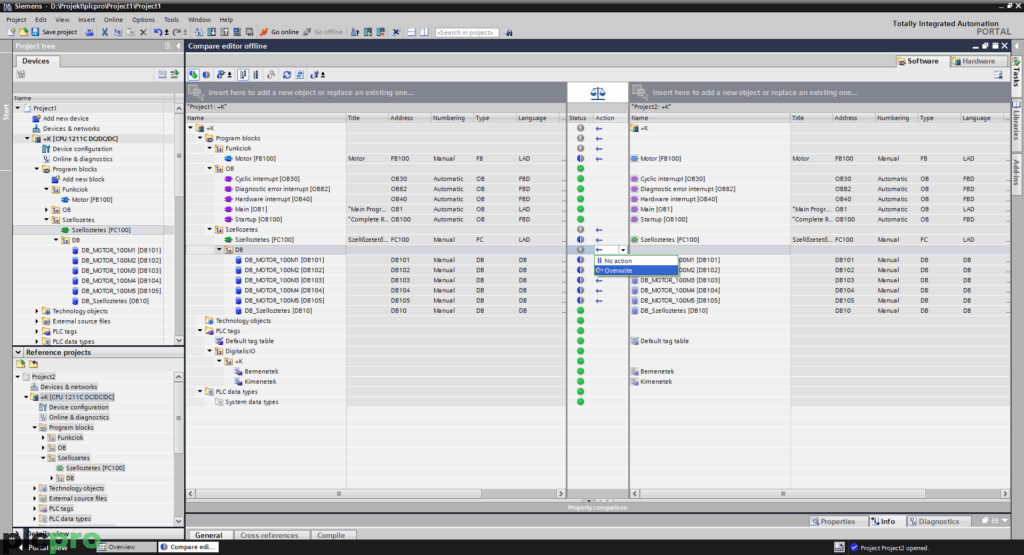
Task: Click the Open project folder icon
Action: [23, 32]
